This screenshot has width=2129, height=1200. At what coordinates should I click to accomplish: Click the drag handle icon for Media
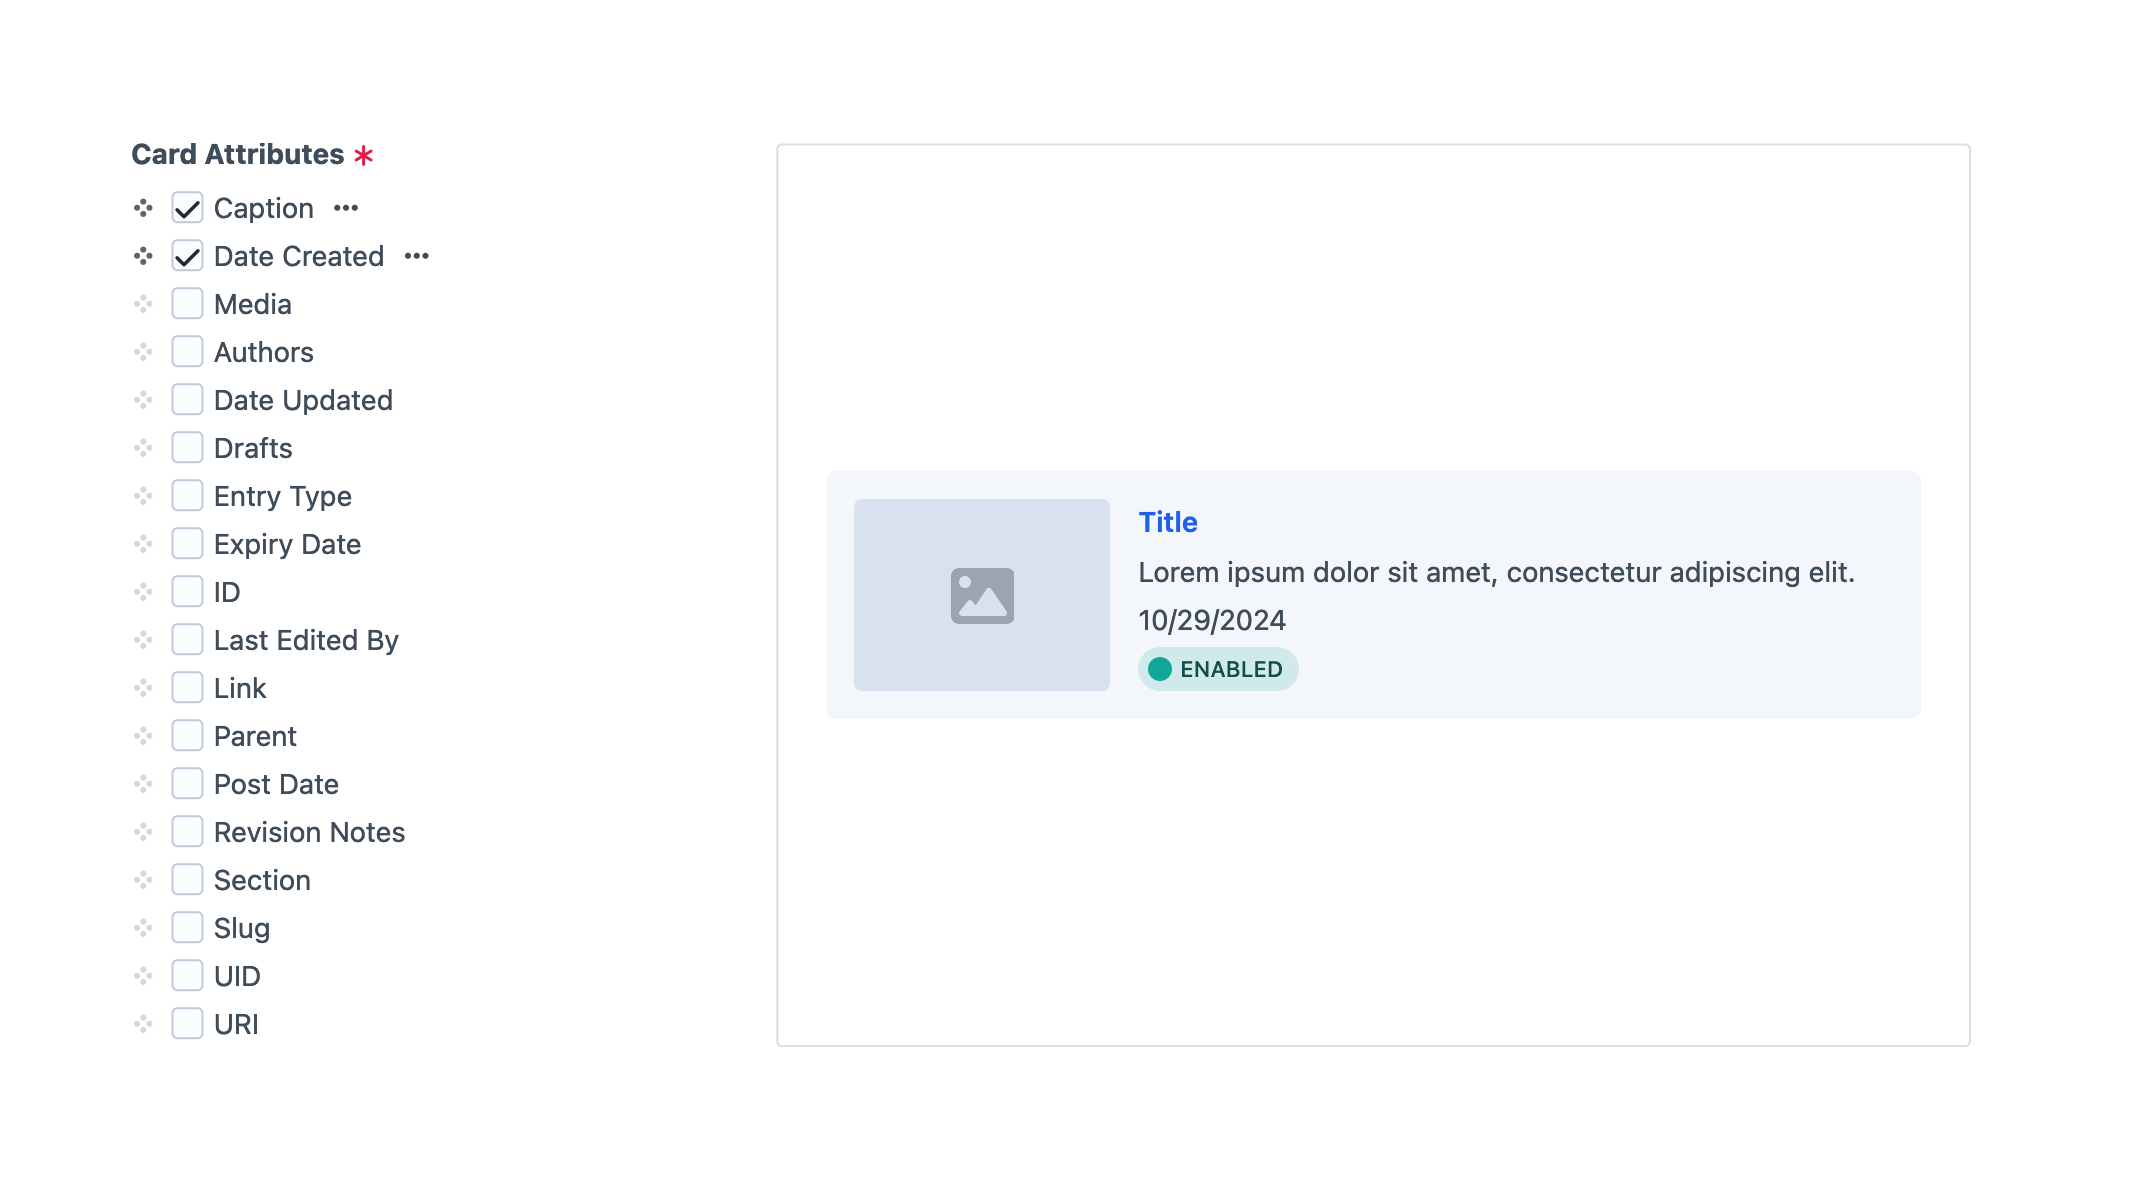click(x=142, y=304)
